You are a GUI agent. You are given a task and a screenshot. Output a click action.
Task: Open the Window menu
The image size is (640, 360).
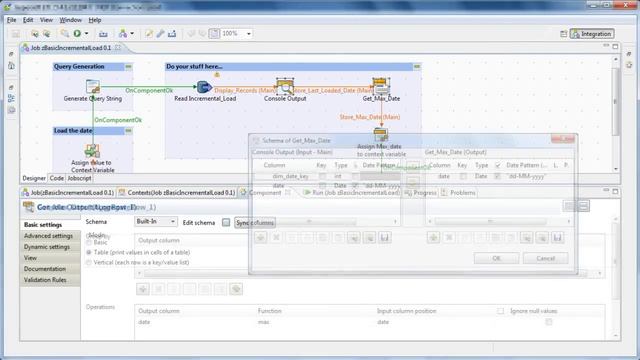click(71, 20)
